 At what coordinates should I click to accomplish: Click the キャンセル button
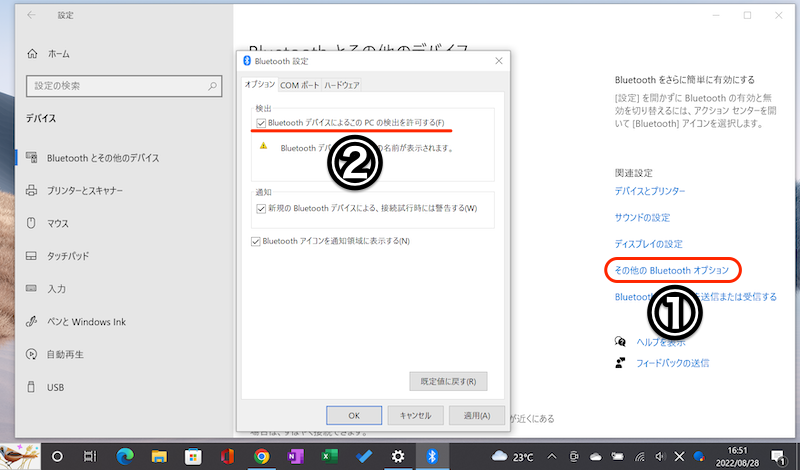point(415,415)
